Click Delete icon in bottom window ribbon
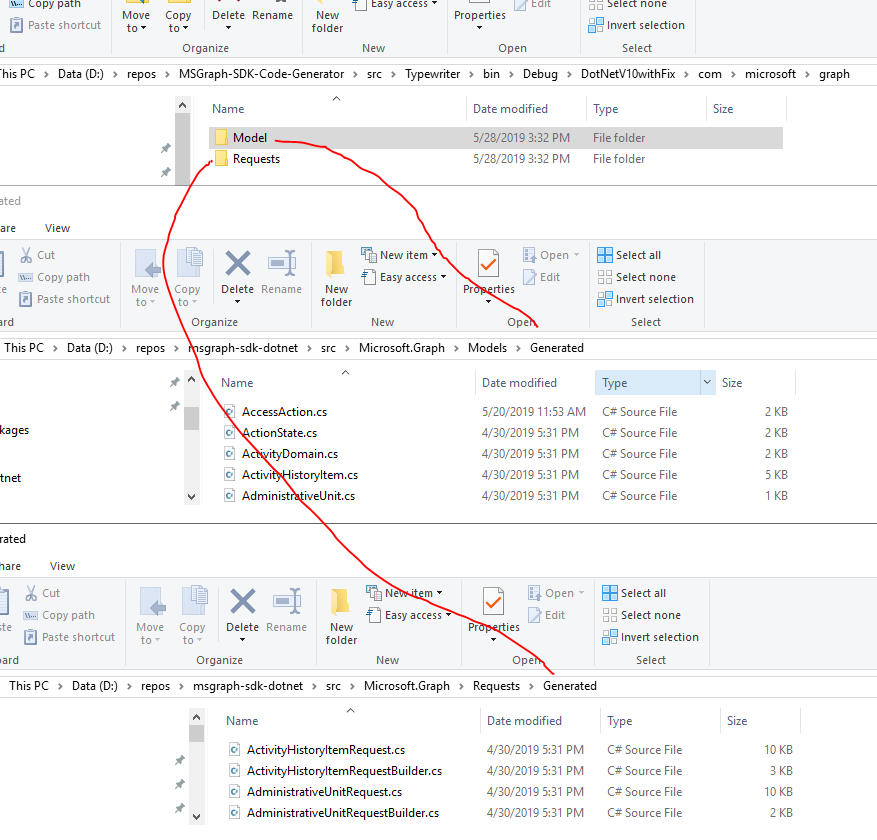Viewport: 877px width, 840px height. click(x=243, y=602)
